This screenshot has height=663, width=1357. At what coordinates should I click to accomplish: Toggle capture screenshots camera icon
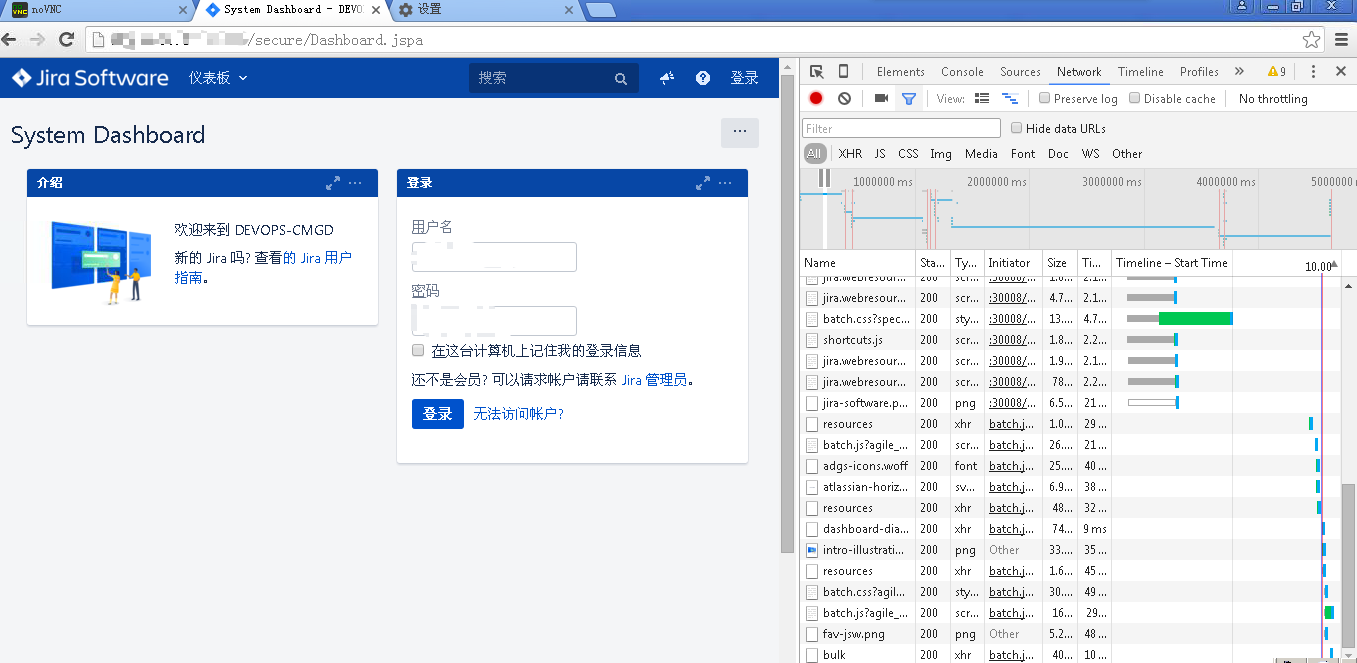click(x=881, y=98)
